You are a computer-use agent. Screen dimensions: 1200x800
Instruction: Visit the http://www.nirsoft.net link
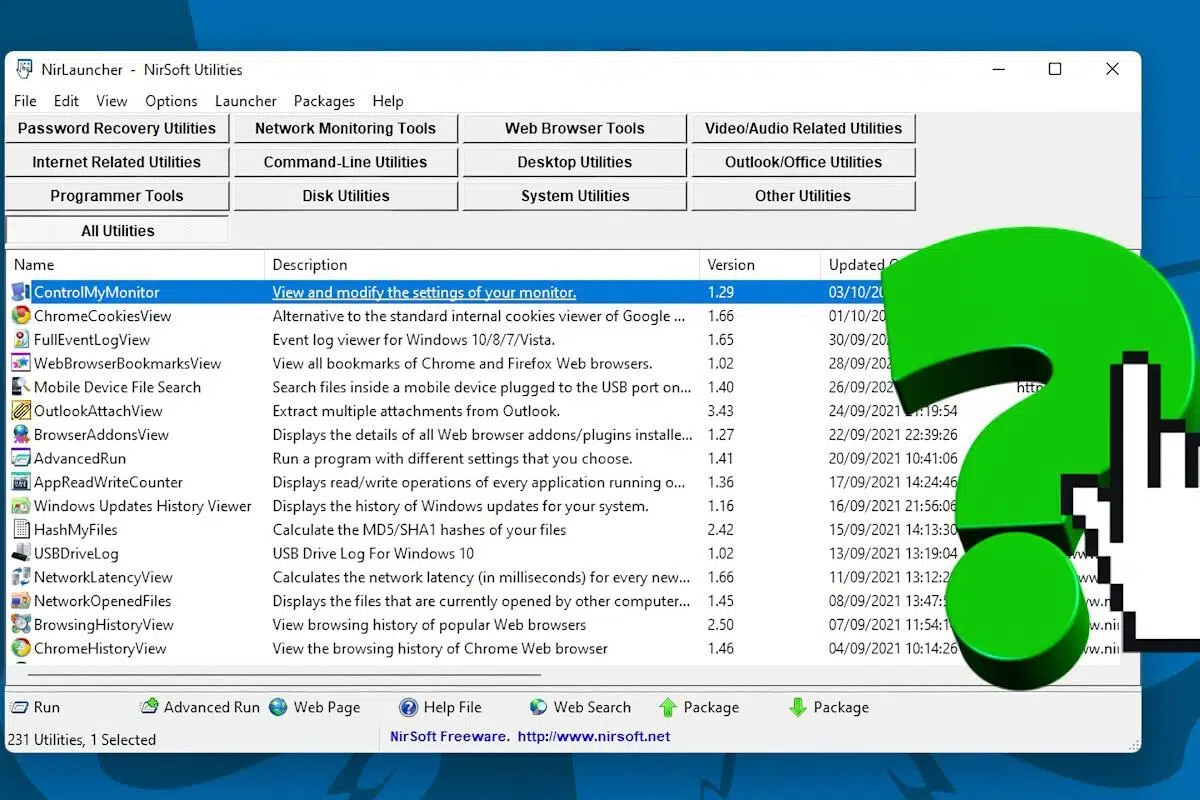(594, 737)
